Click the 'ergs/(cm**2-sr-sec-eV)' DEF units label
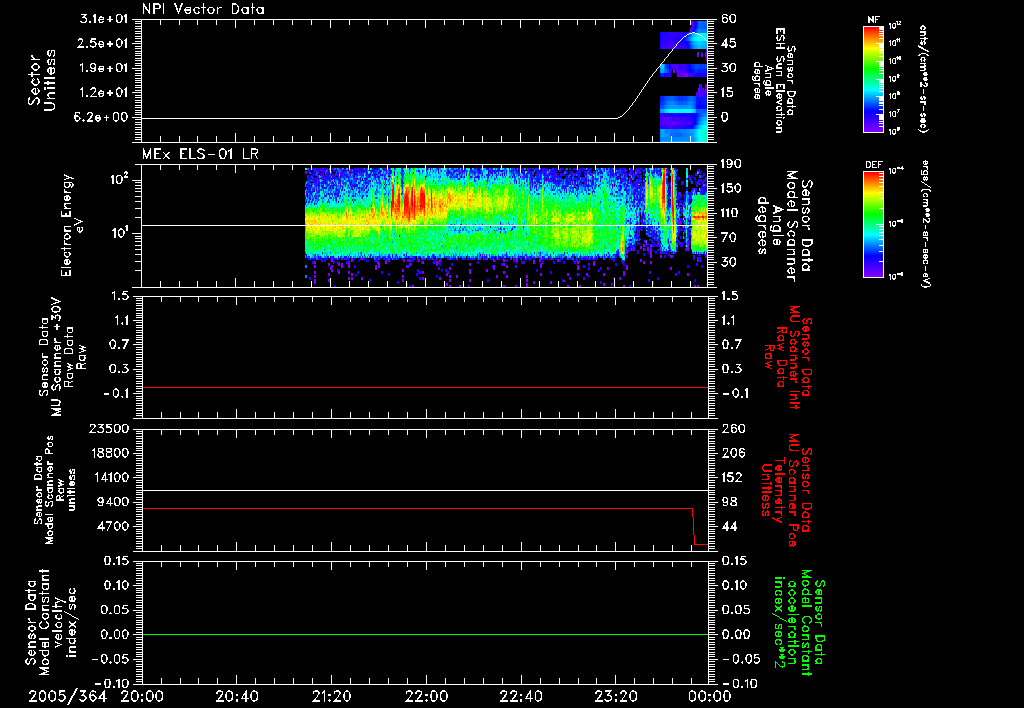This screenshot has height=708, width=1024. coord(925,224)
